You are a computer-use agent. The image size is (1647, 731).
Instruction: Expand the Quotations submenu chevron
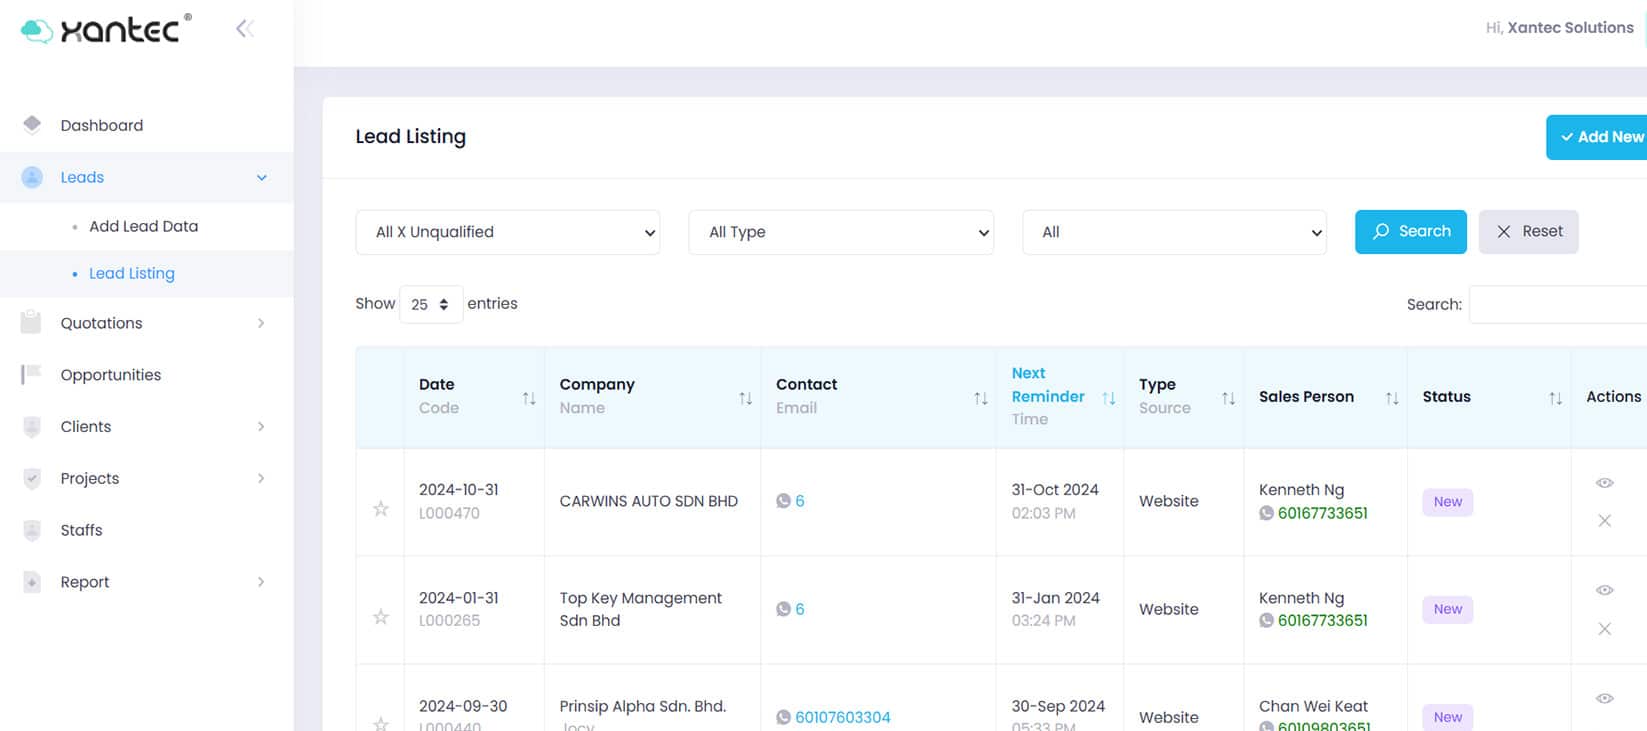tap(261, 323)
